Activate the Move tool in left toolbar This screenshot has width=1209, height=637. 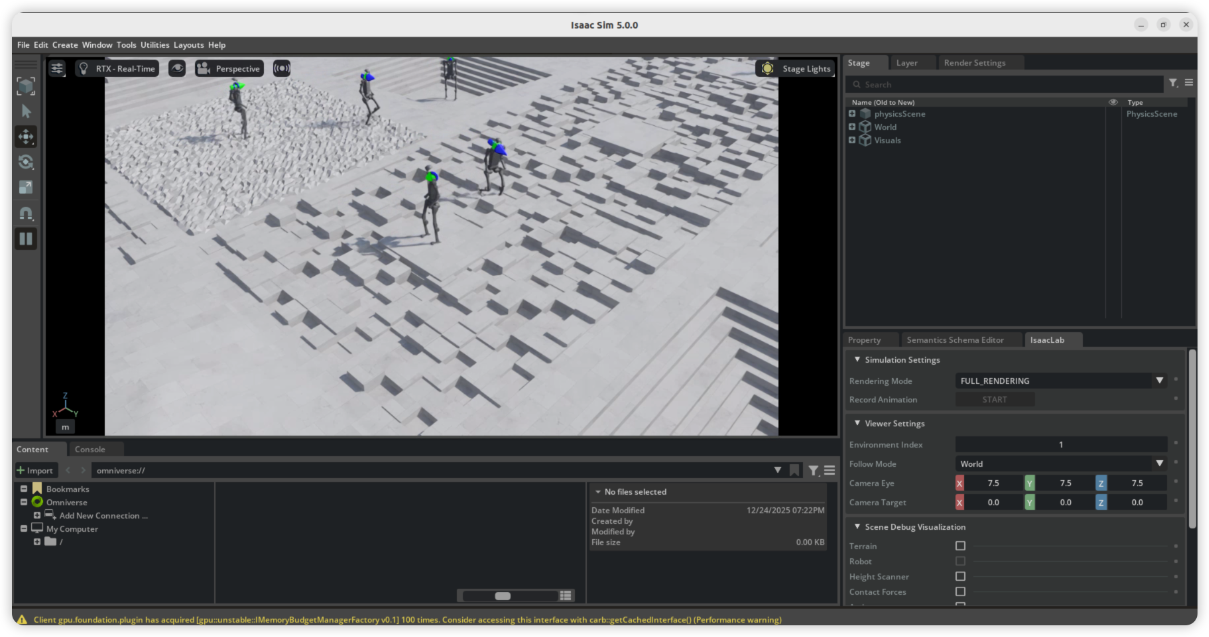(x=26, y=137)
